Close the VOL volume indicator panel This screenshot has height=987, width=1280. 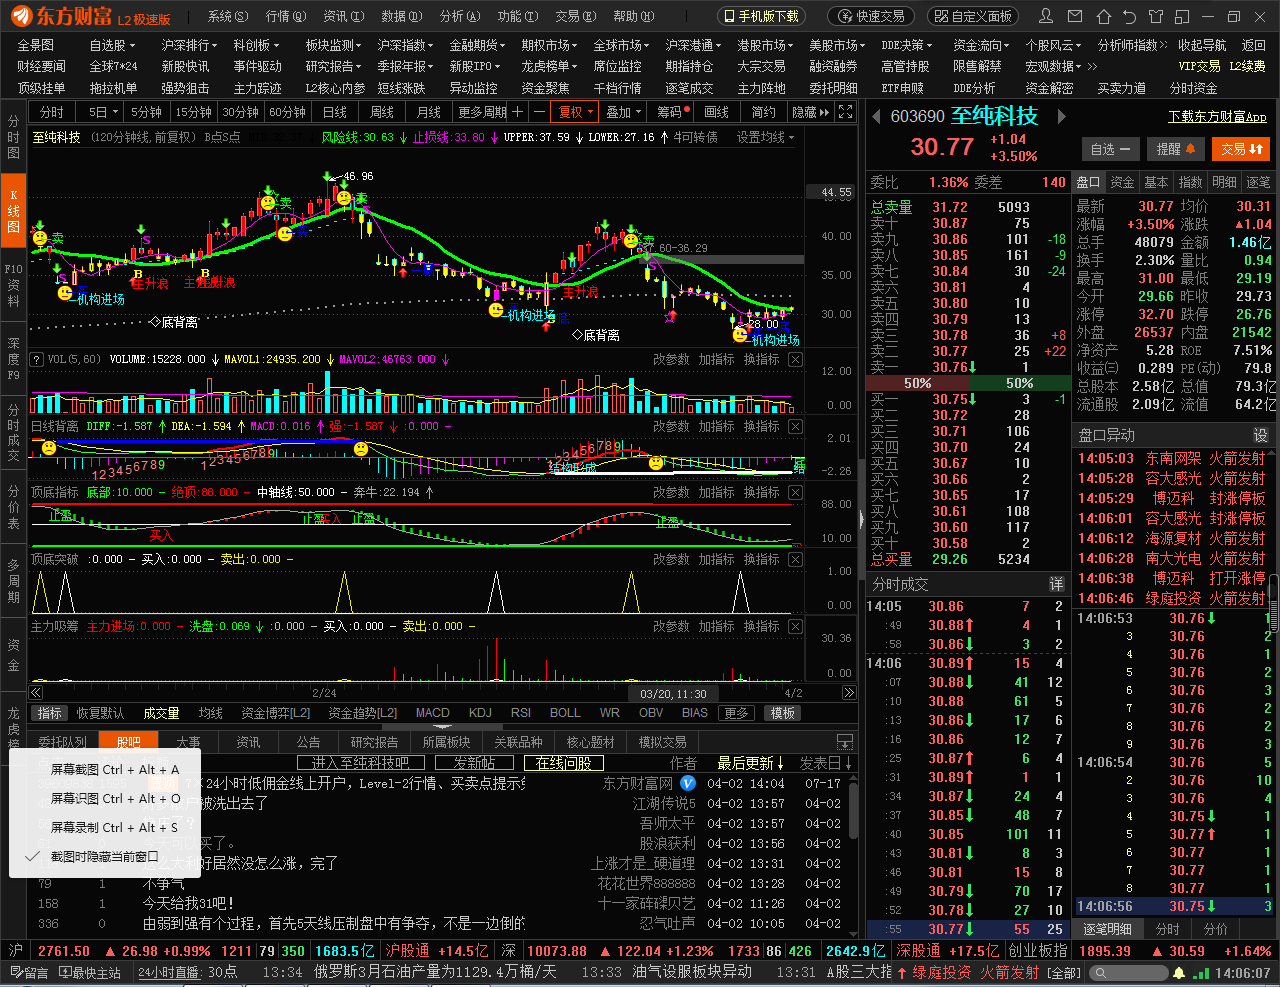pyautogui.click(x=795, y=359)
